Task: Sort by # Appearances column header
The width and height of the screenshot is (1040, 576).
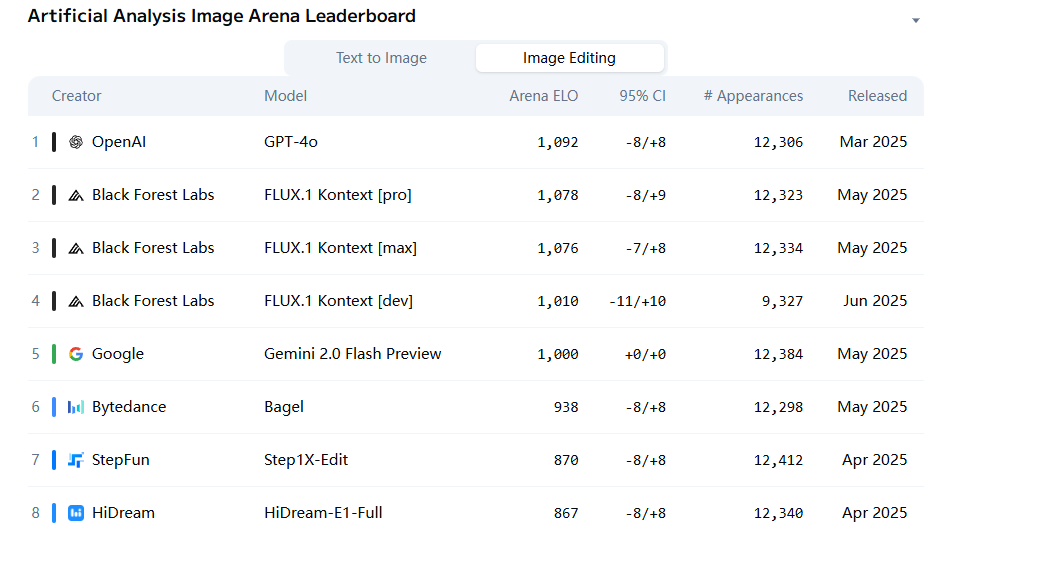Action: pos(753,96)
